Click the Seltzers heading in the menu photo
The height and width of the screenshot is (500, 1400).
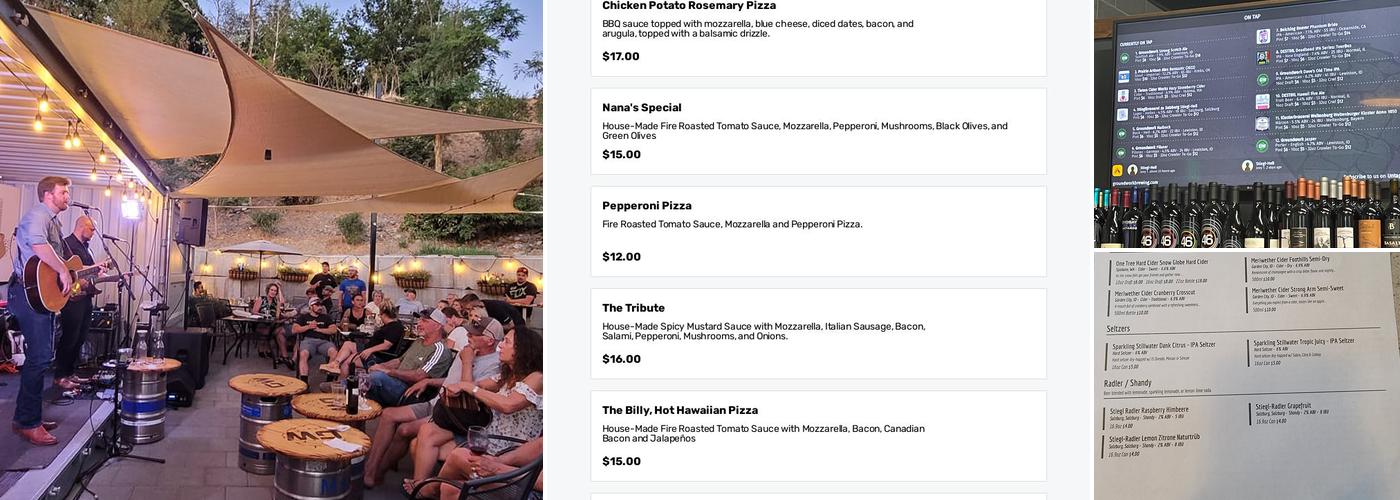pyautogui.click(x=1118, y=328)
